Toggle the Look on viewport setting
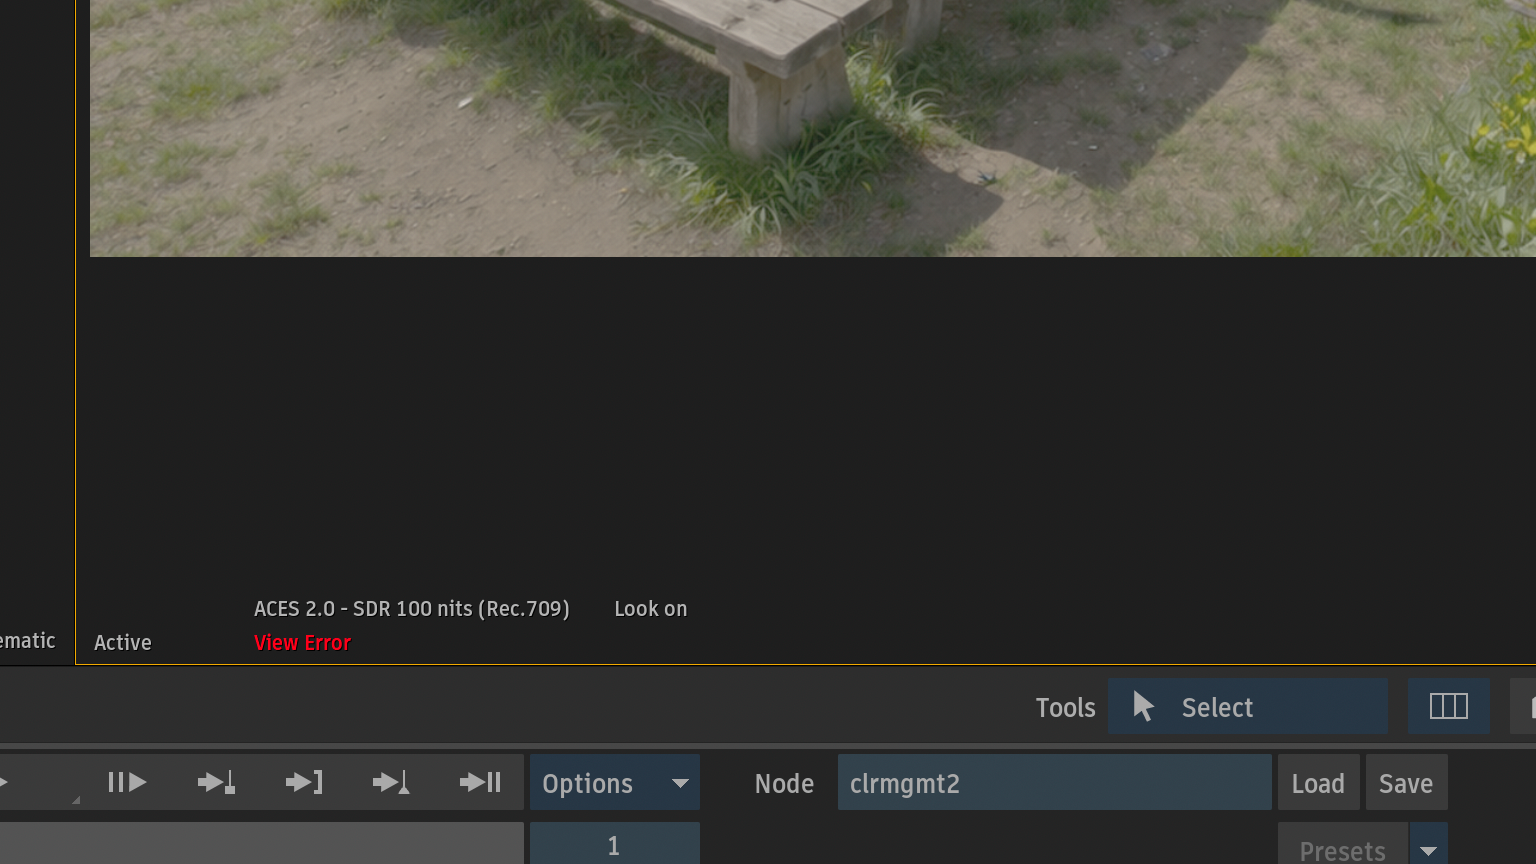1536x864 pixels. [650, 609]
